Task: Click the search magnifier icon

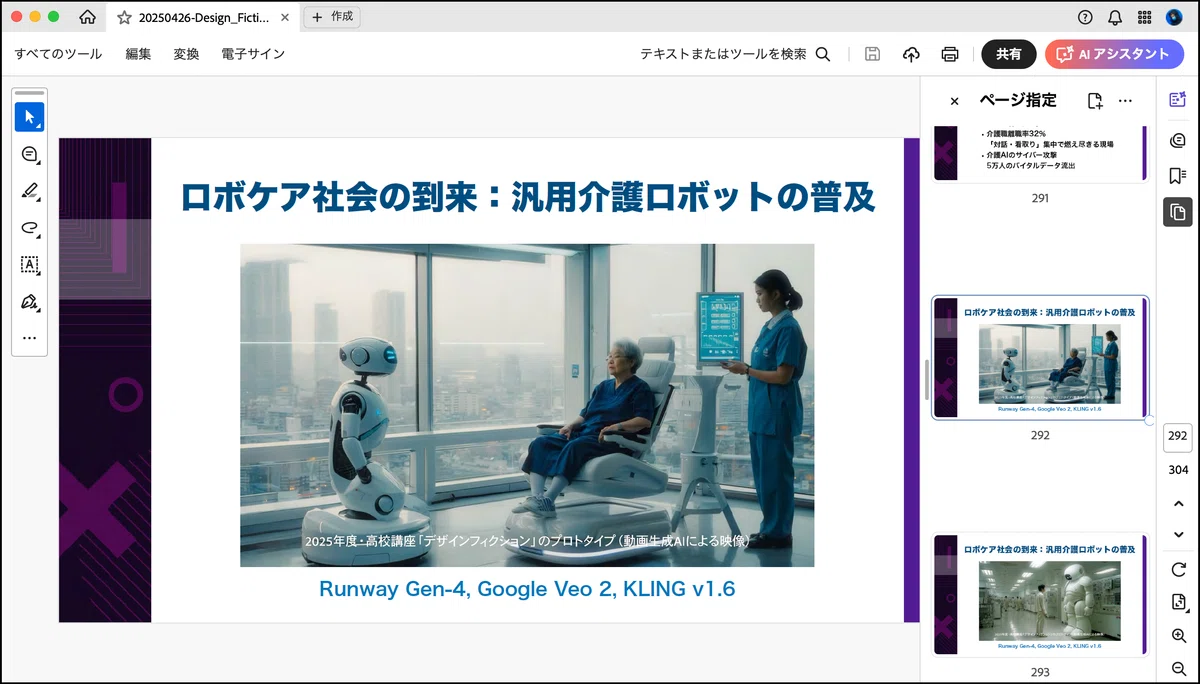Action: pos(823,54)
